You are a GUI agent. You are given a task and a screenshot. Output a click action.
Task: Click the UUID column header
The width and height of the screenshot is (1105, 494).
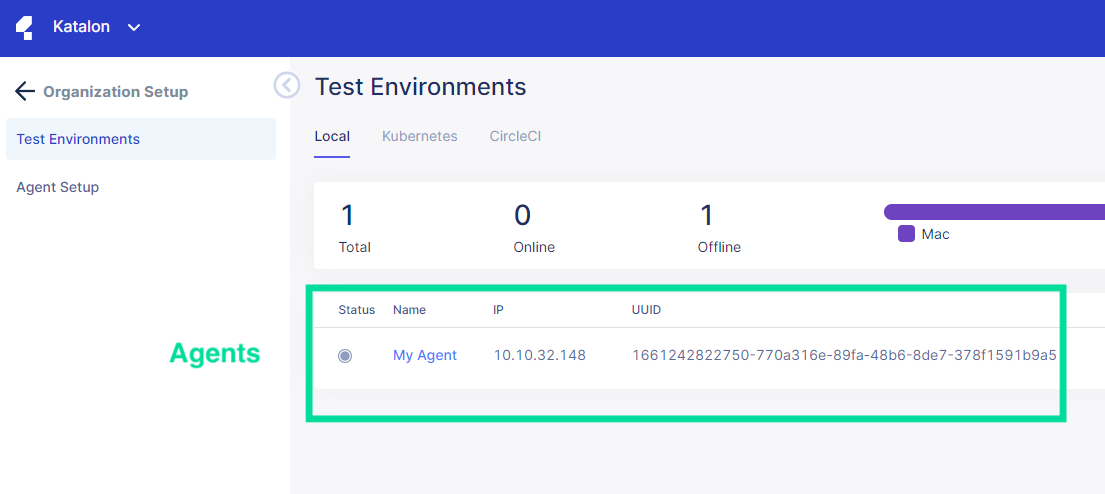646,310
